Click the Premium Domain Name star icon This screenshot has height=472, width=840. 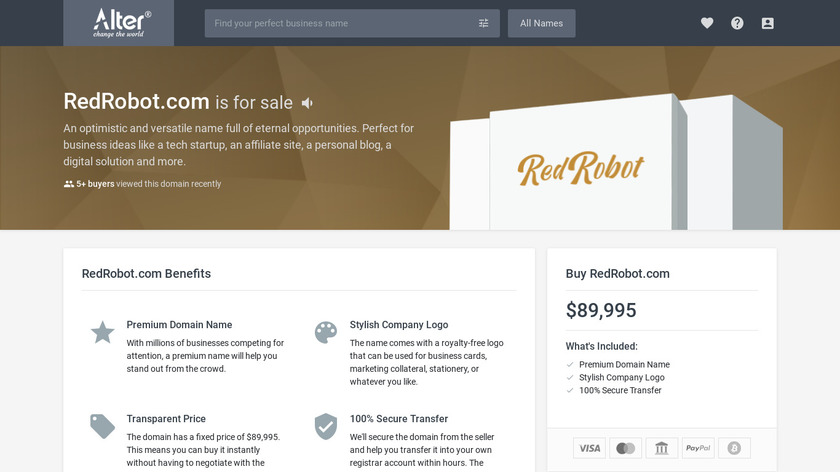coord(103,332)
